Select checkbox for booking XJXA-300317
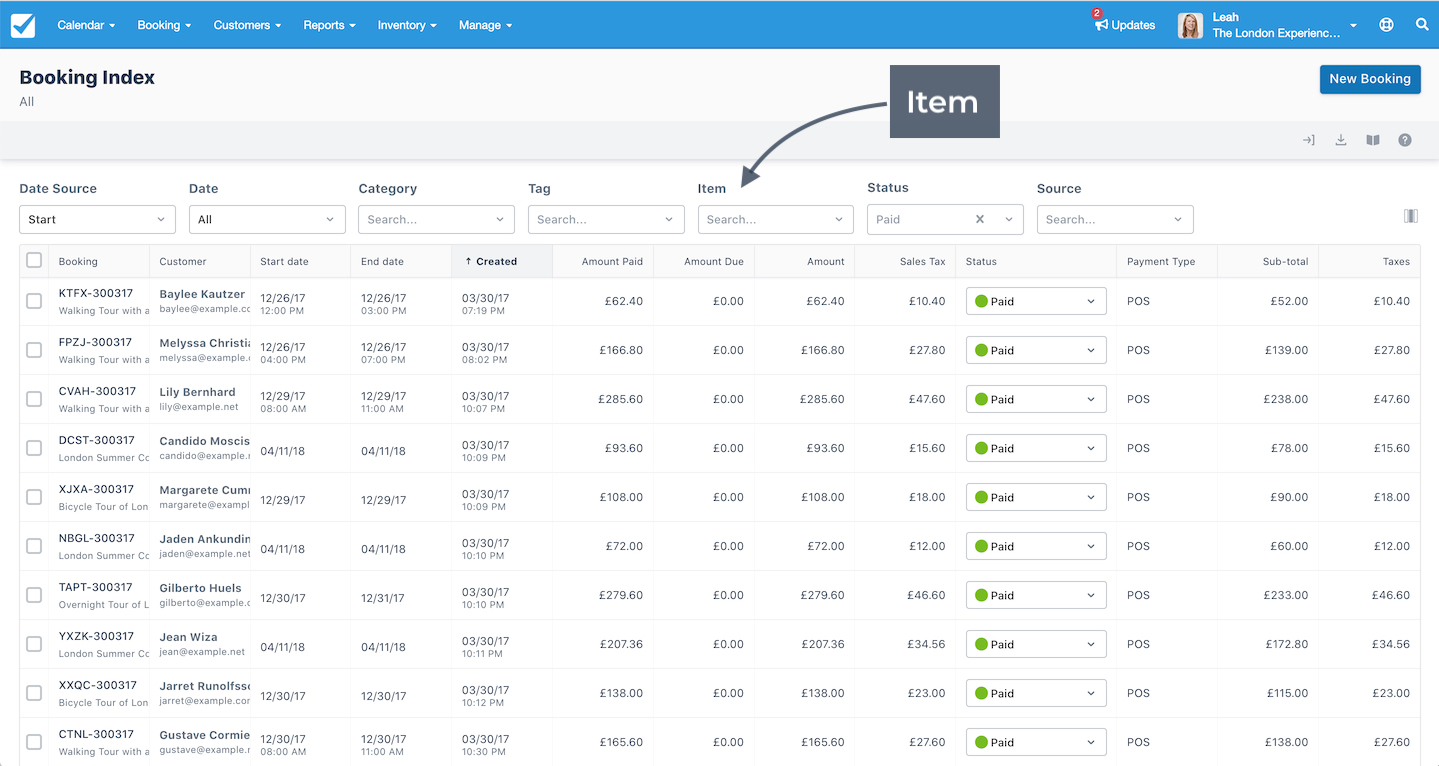This screenshot has height=766, width=1439. pos(34,497)
